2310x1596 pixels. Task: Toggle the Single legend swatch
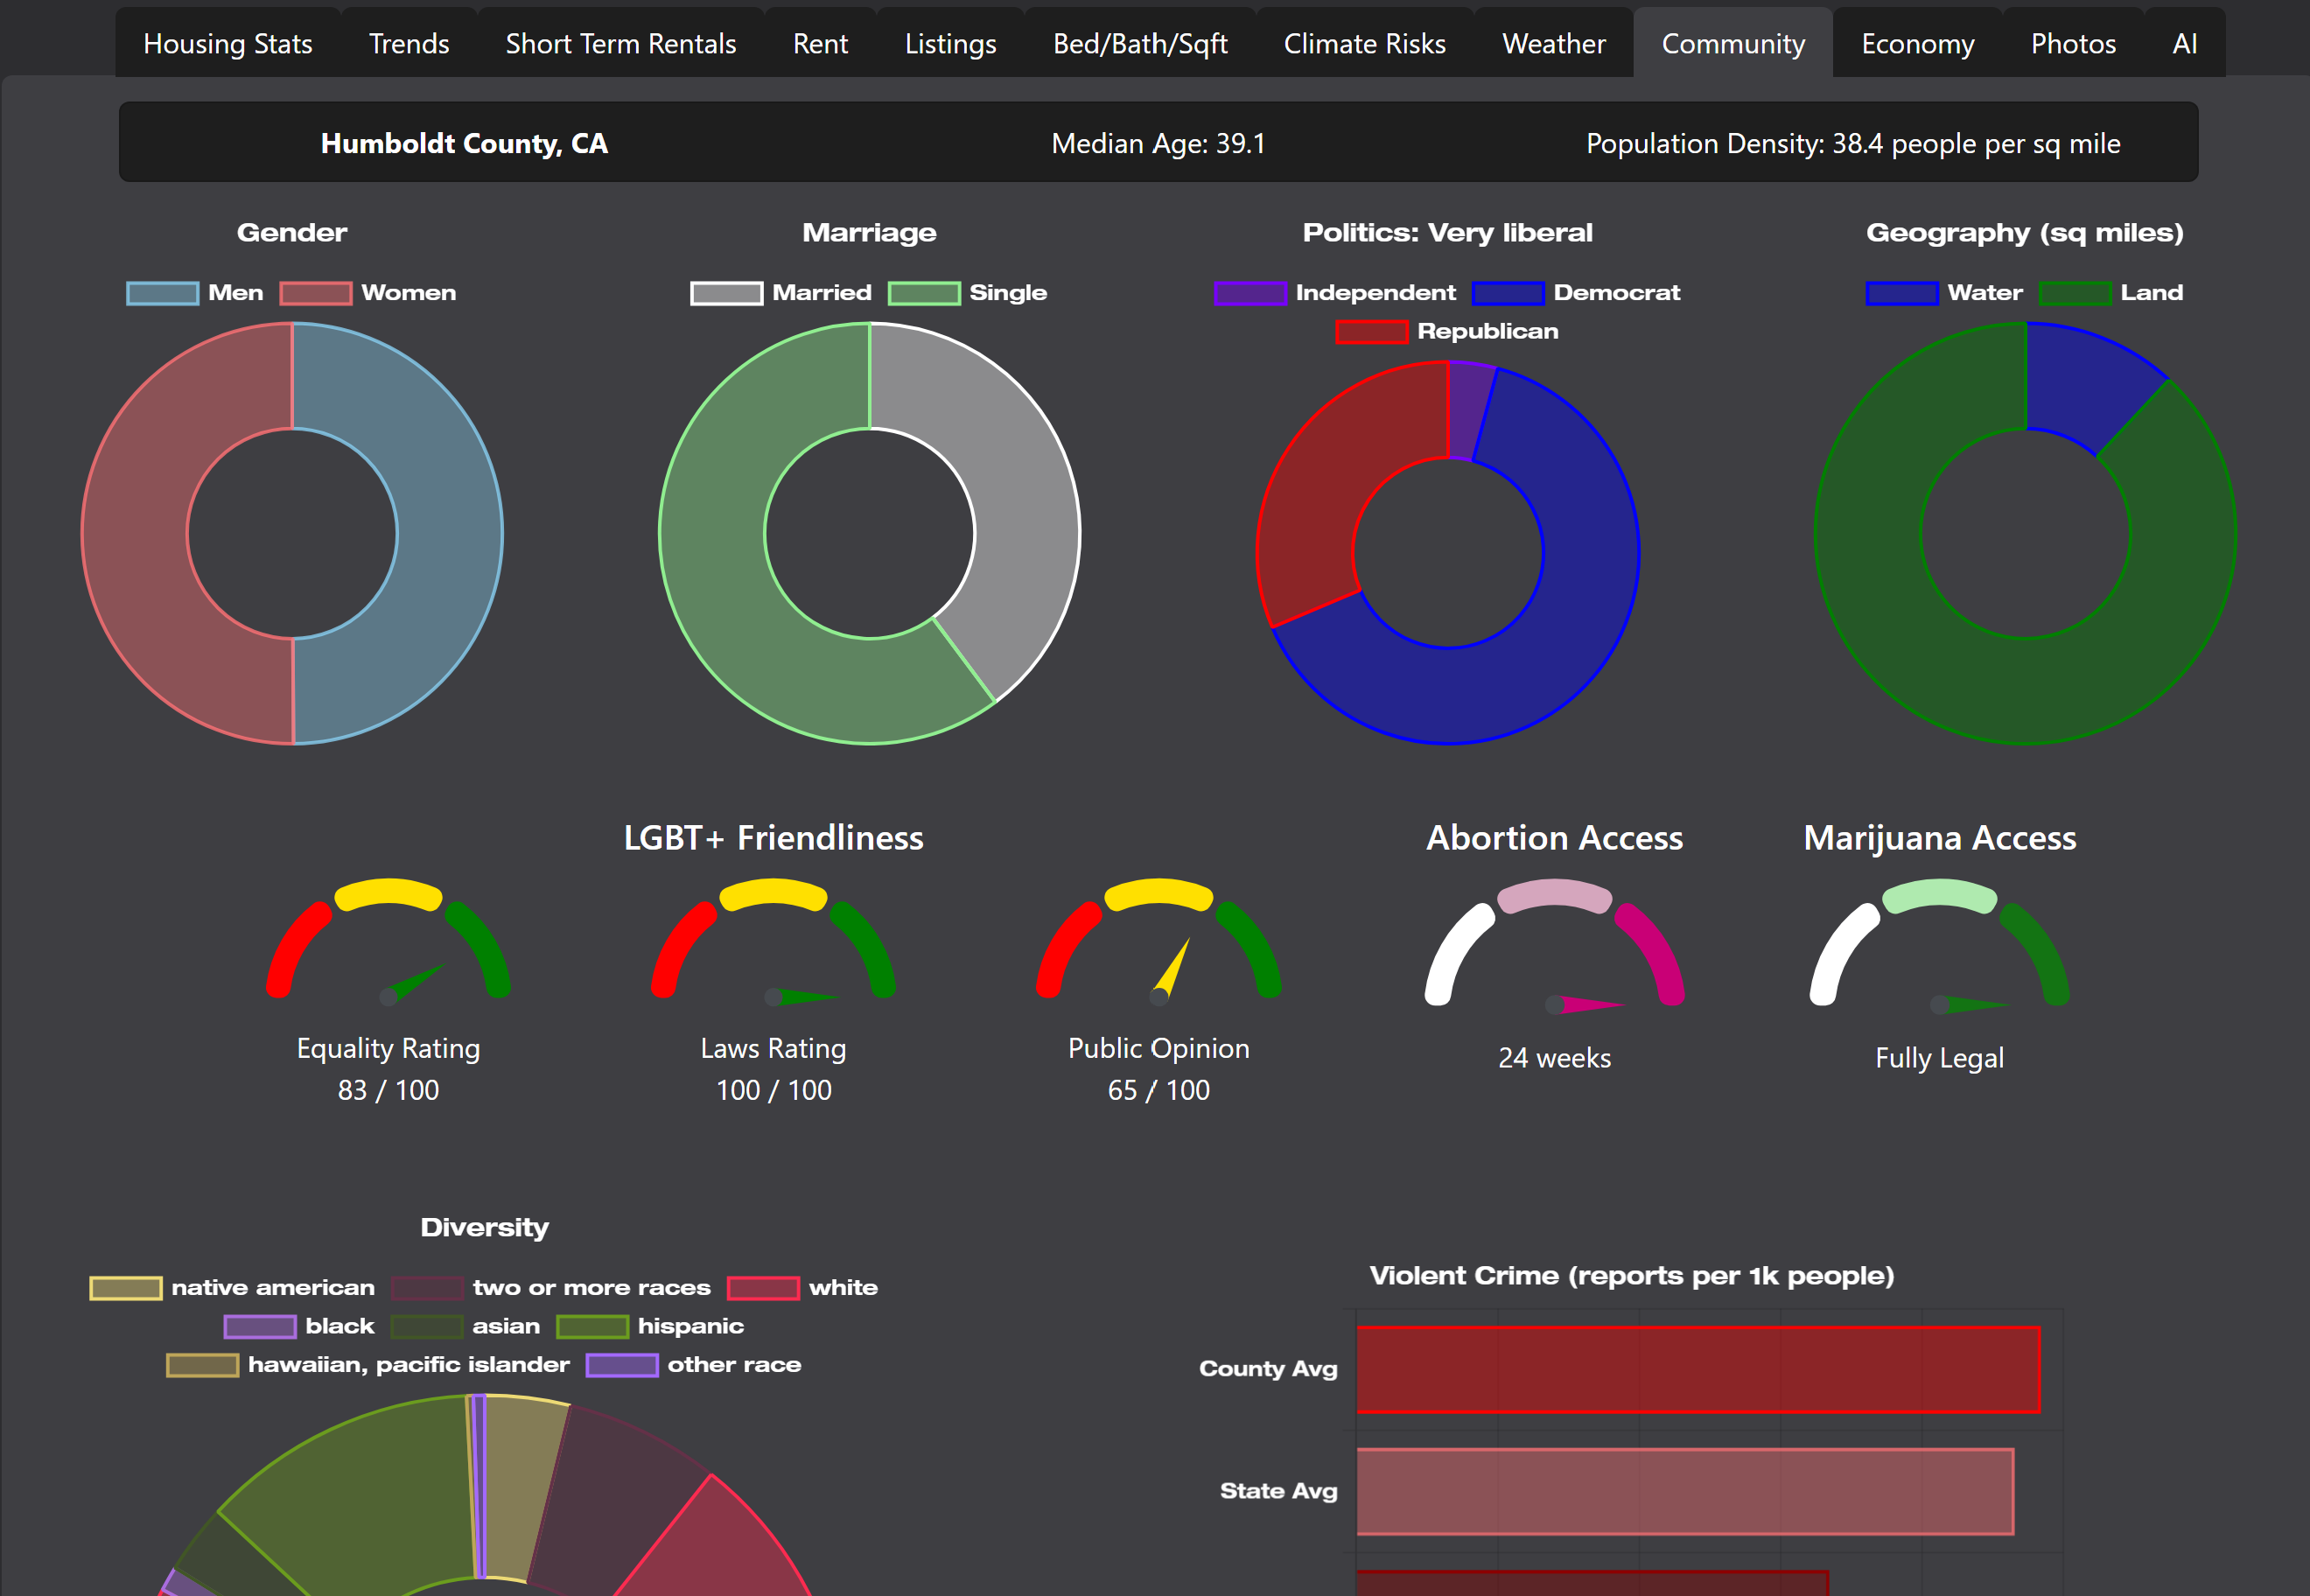(924, 293)
